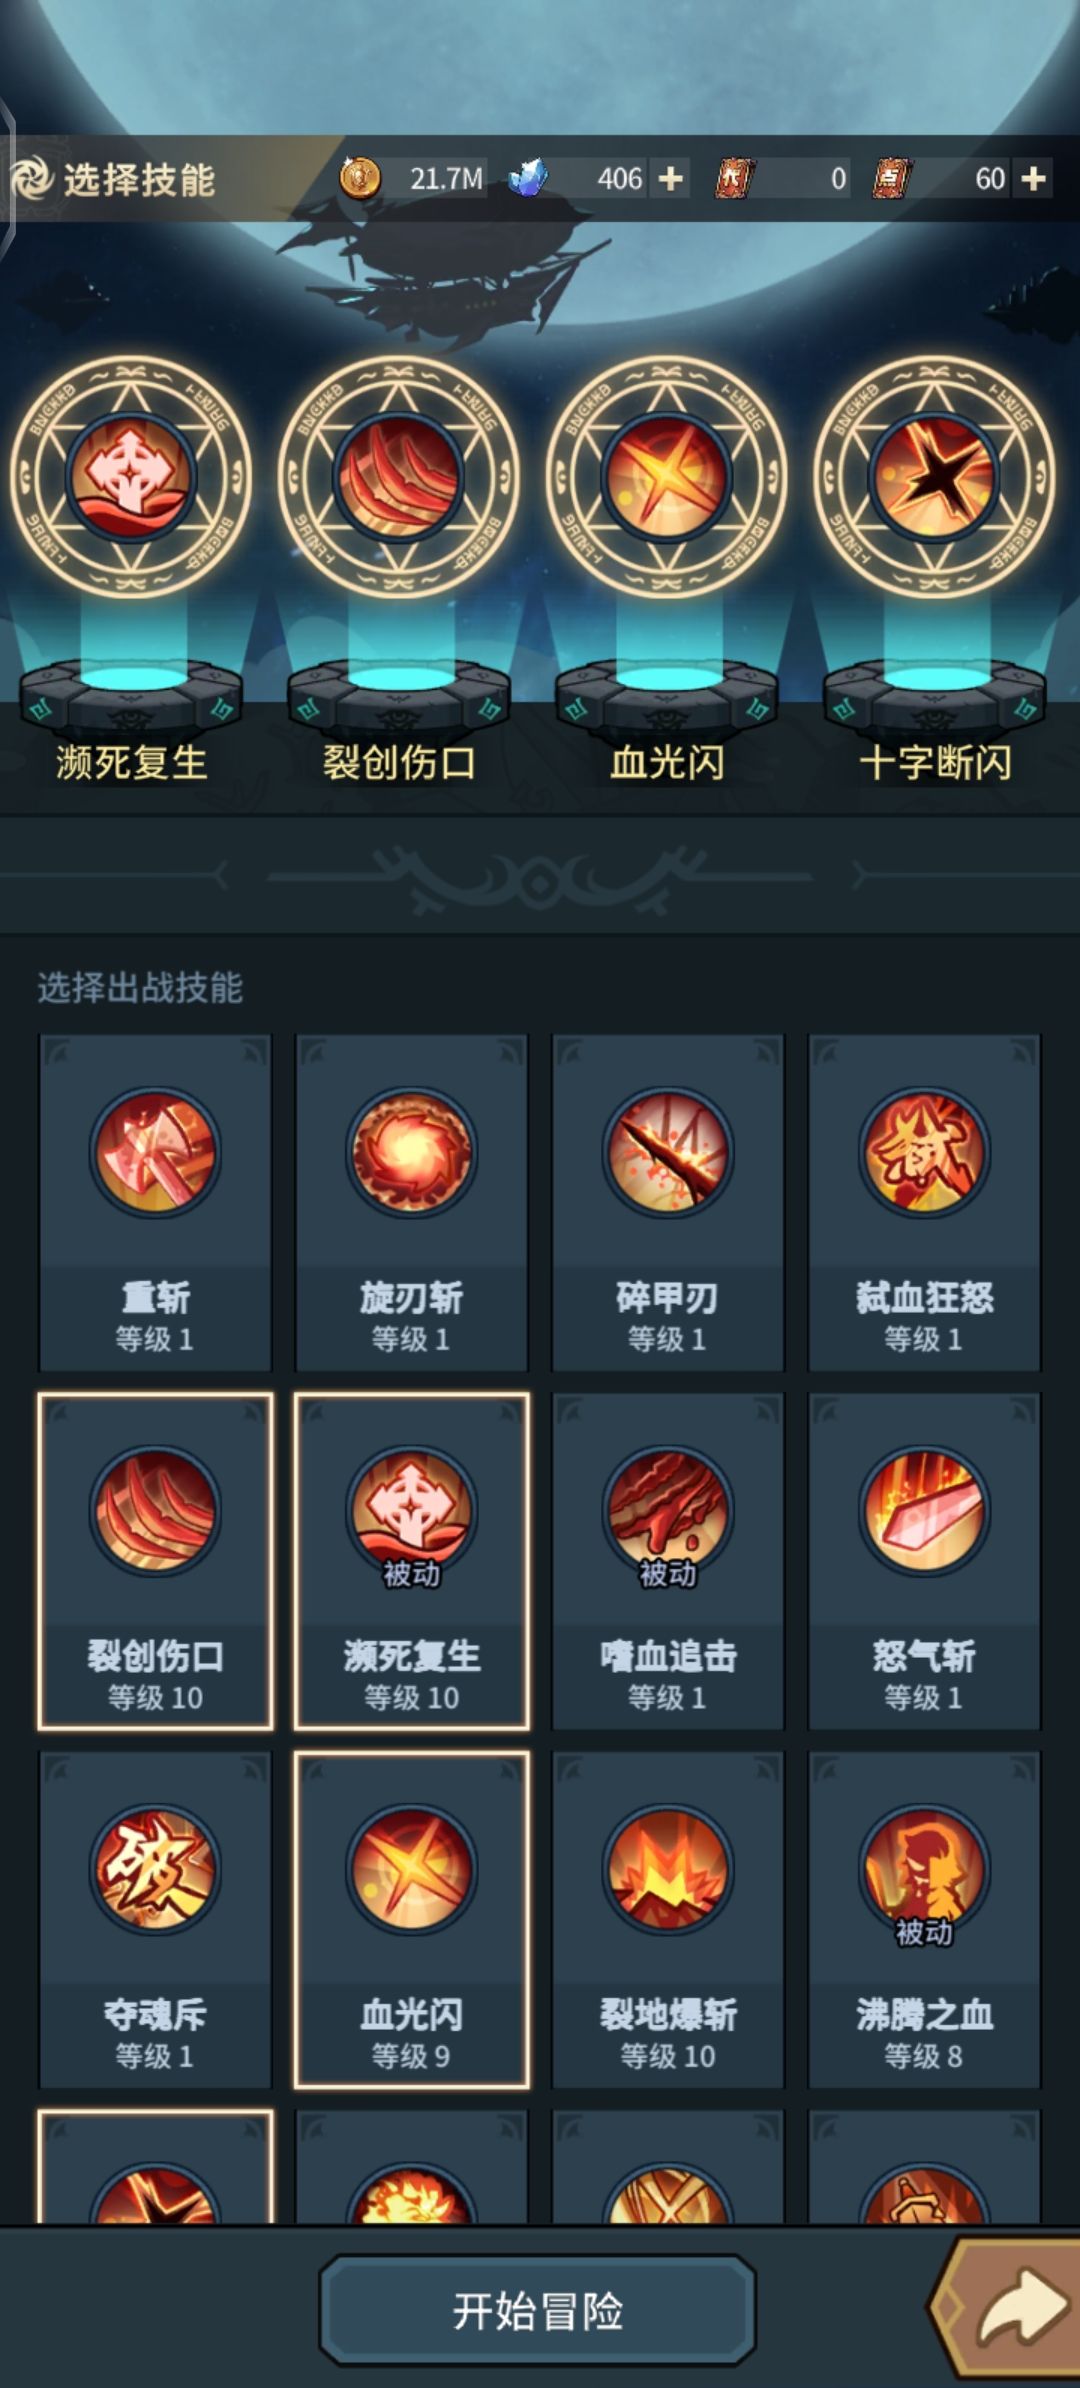The height and width of the screenshot is (2388, 1080).
Task: Select the 沸腾之血 passive skill
Action: [x=924, y=1920]
